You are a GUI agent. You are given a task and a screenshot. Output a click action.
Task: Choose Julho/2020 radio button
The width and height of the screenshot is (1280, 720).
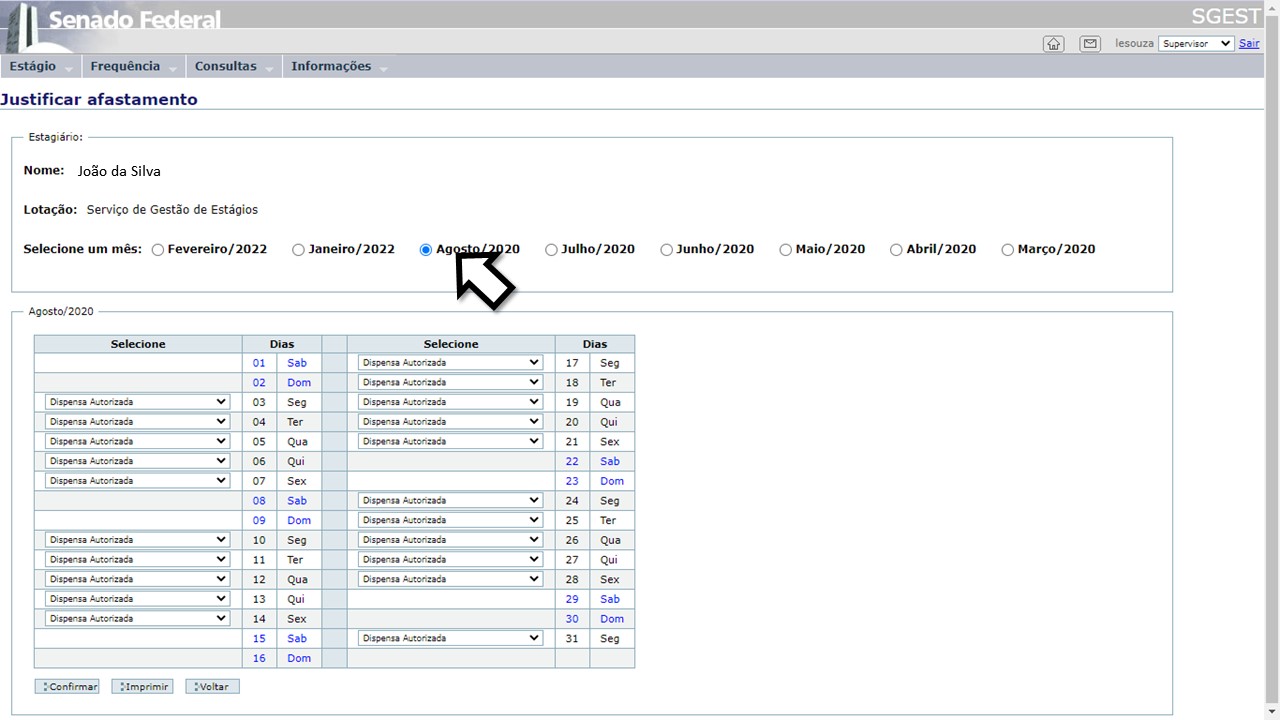tap(551, 250)
